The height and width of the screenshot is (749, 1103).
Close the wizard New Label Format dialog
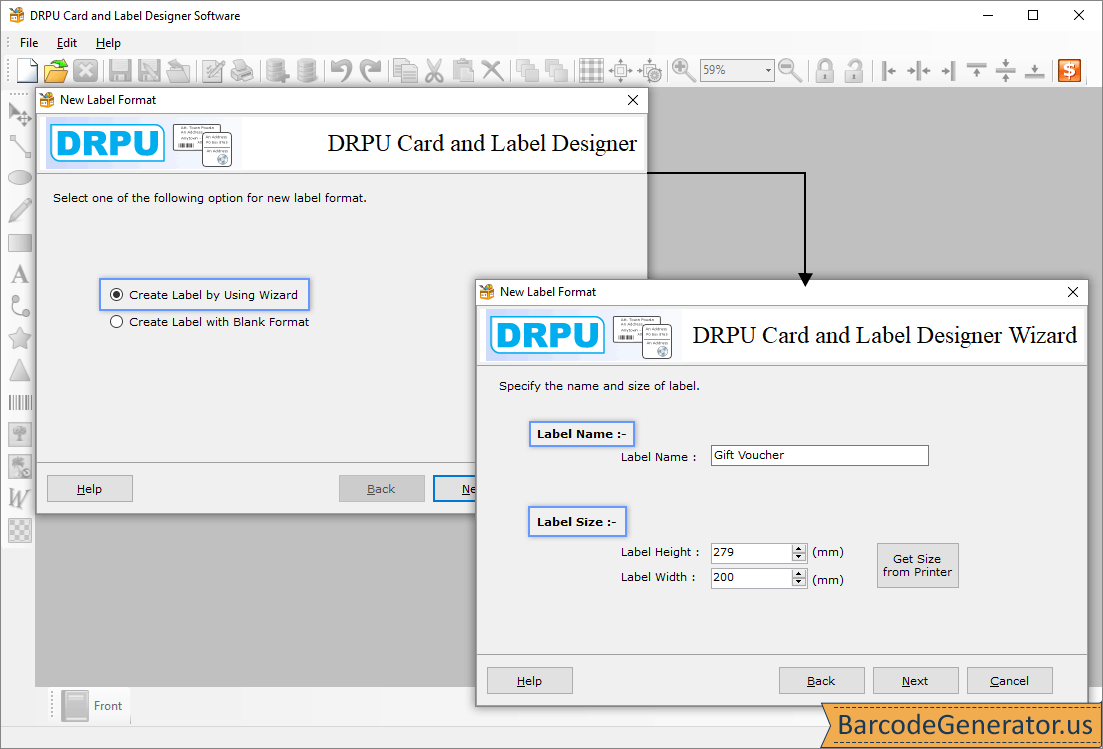[1073, 292]
